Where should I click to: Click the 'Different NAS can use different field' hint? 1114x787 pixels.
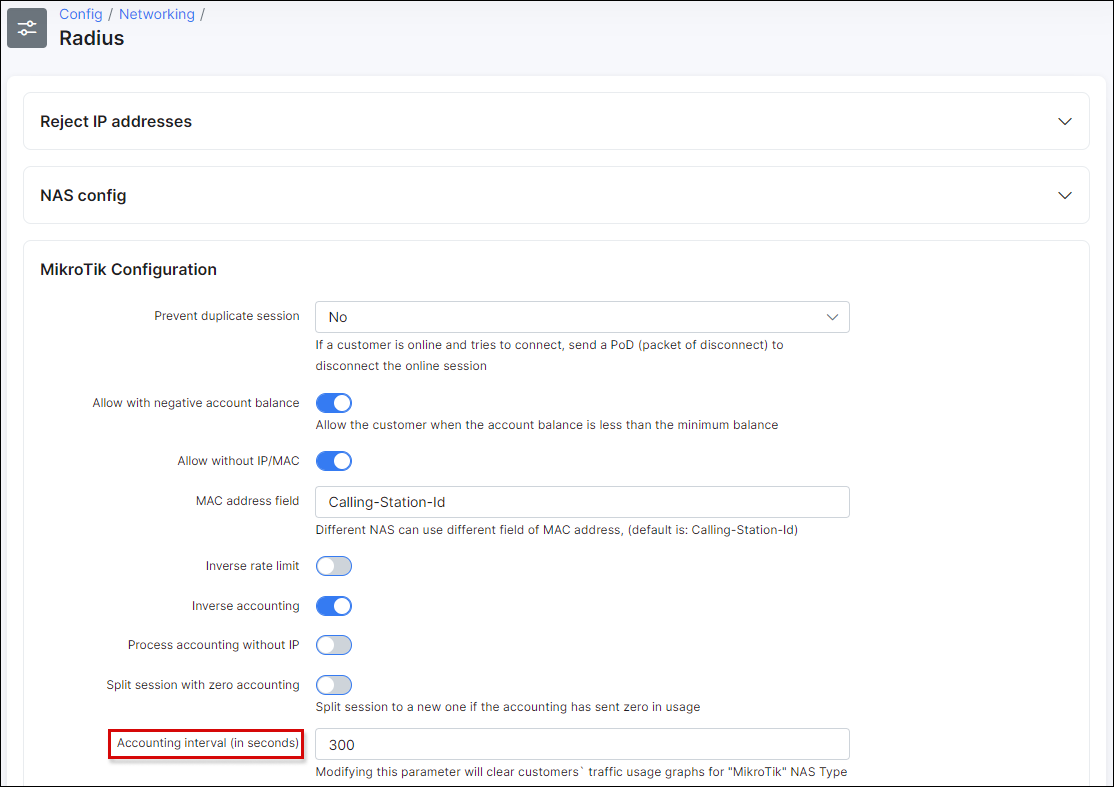(x=556, y=530)
